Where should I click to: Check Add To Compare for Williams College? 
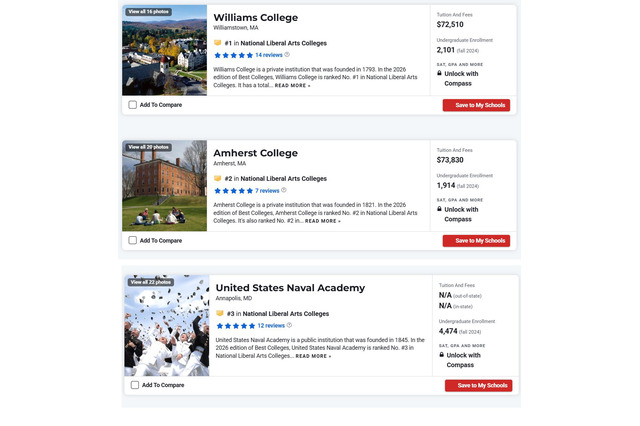(133, 105)
